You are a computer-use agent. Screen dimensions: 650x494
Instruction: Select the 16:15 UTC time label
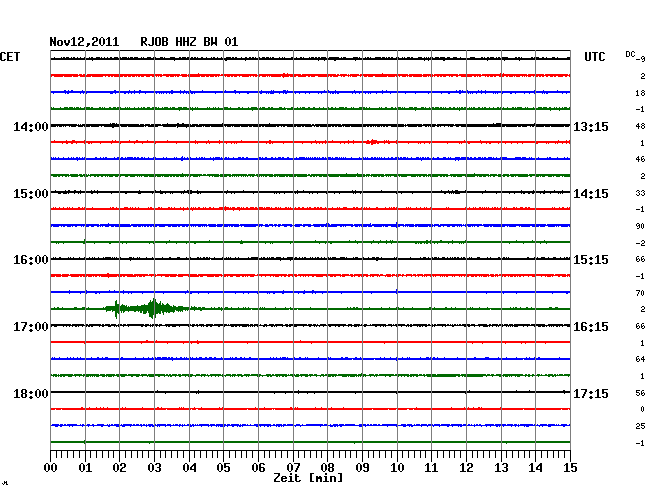click(591, 327)
